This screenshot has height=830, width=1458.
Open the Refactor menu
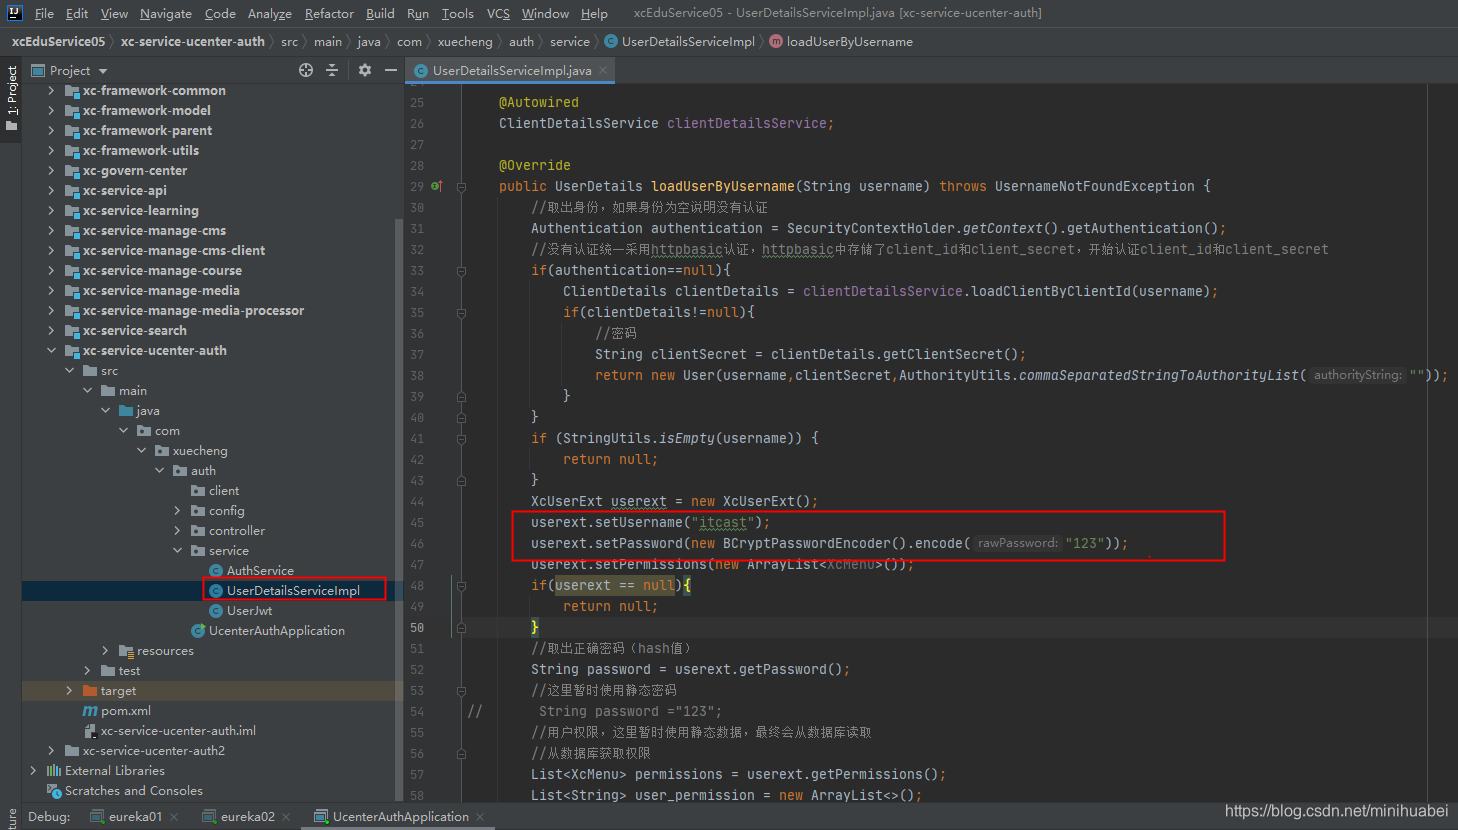pyautogui.click(x=329, y=13)
